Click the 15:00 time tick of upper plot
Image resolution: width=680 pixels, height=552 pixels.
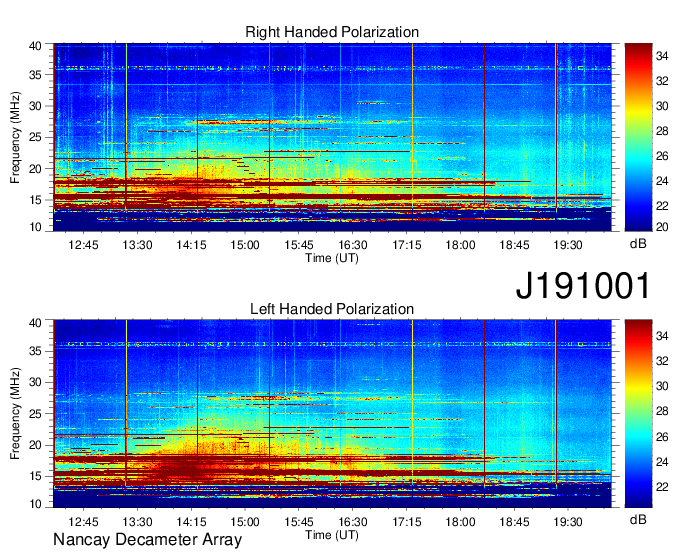click(245, 245)
